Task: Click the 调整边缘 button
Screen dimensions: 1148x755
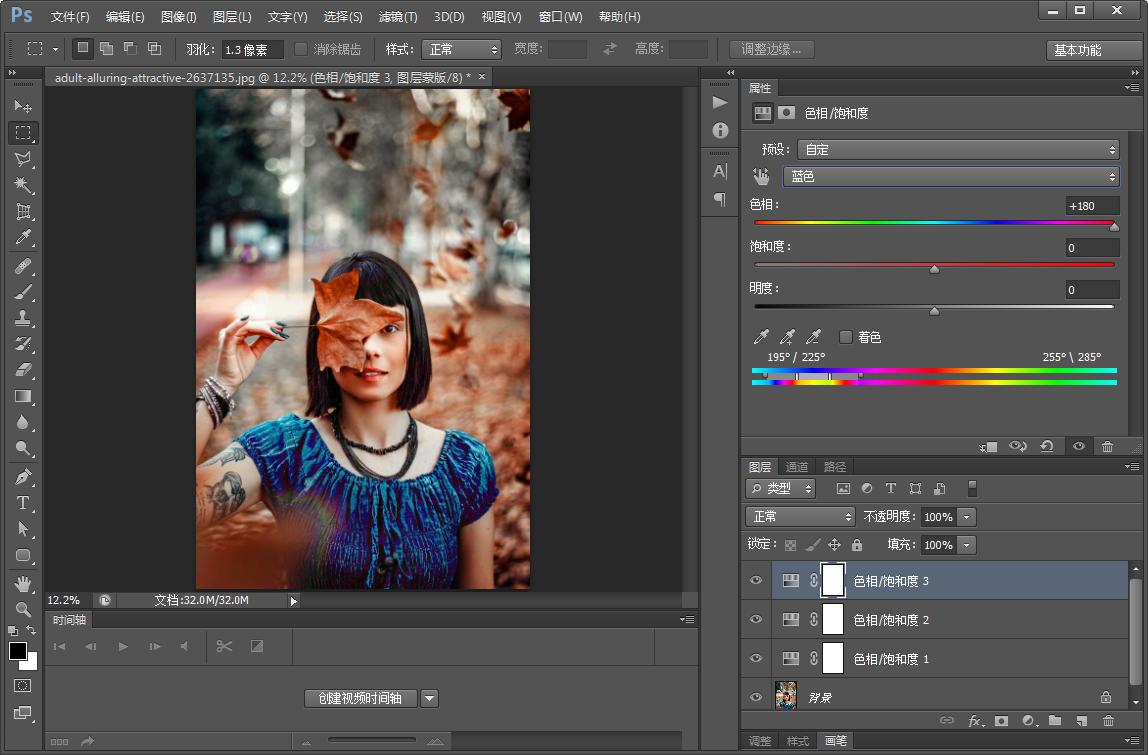Action: (771, 49)
